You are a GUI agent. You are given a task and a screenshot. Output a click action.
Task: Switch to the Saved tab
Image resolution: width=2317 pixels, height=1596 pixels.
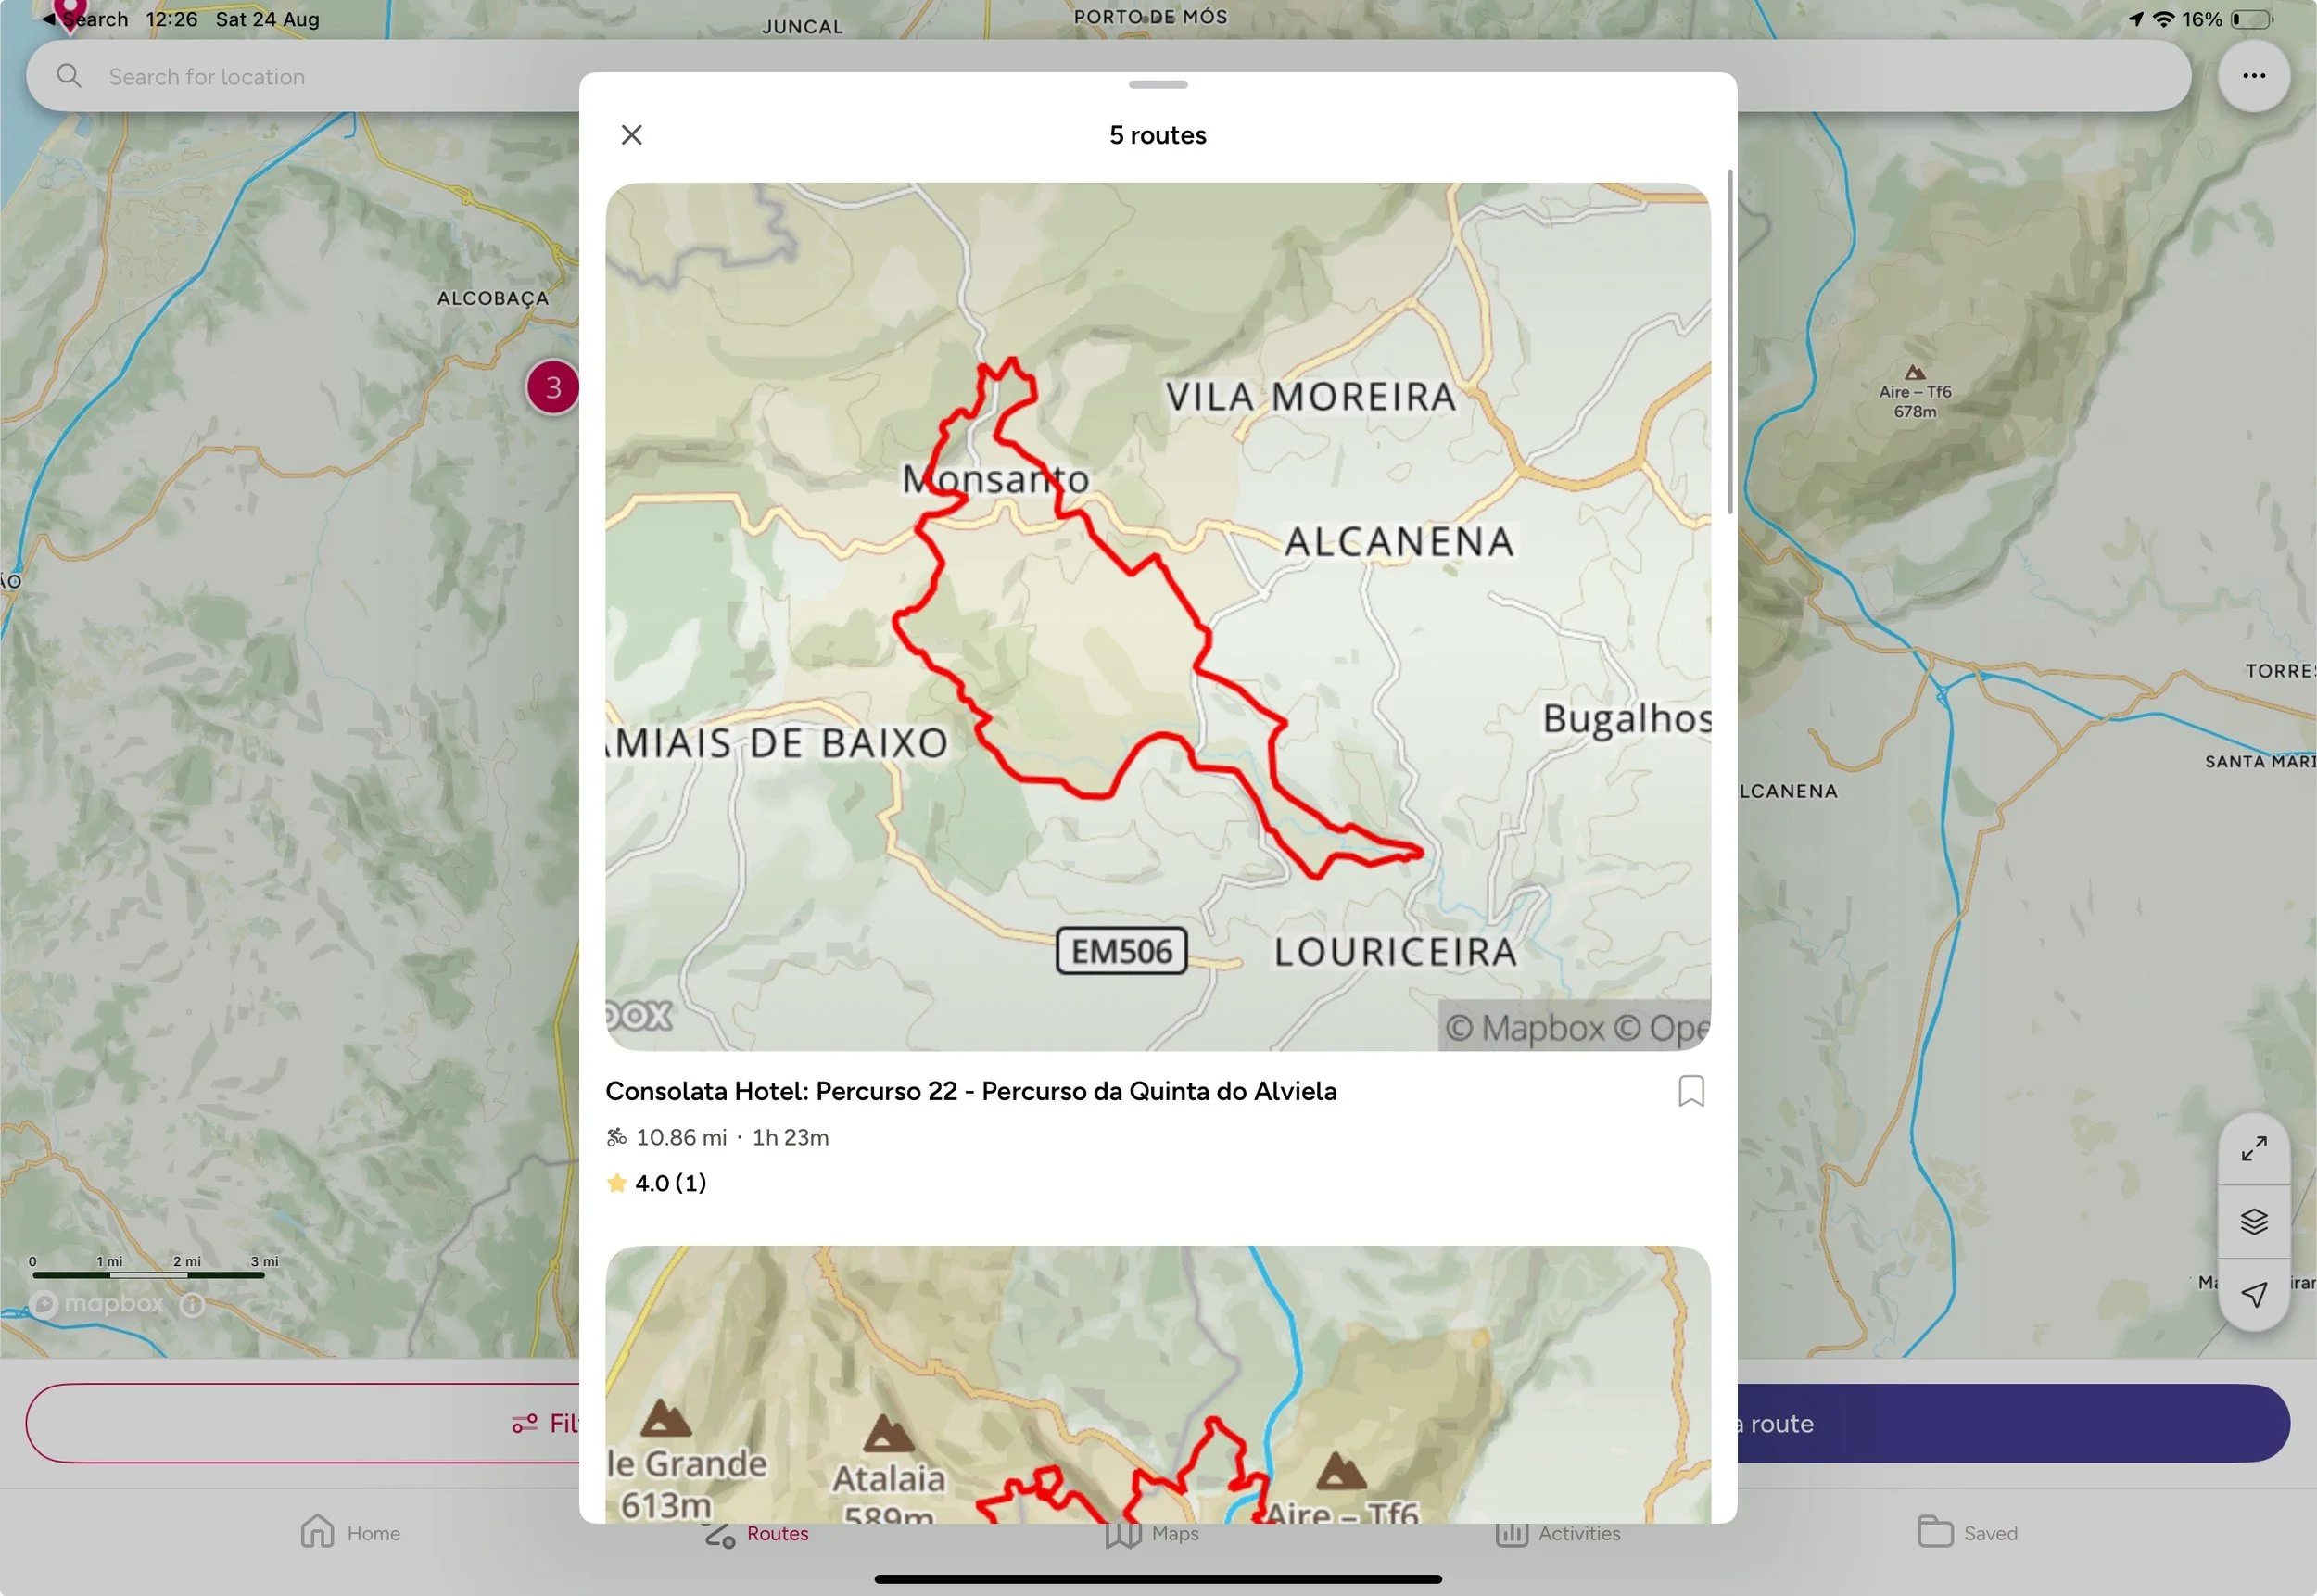click(1967, 1533)
